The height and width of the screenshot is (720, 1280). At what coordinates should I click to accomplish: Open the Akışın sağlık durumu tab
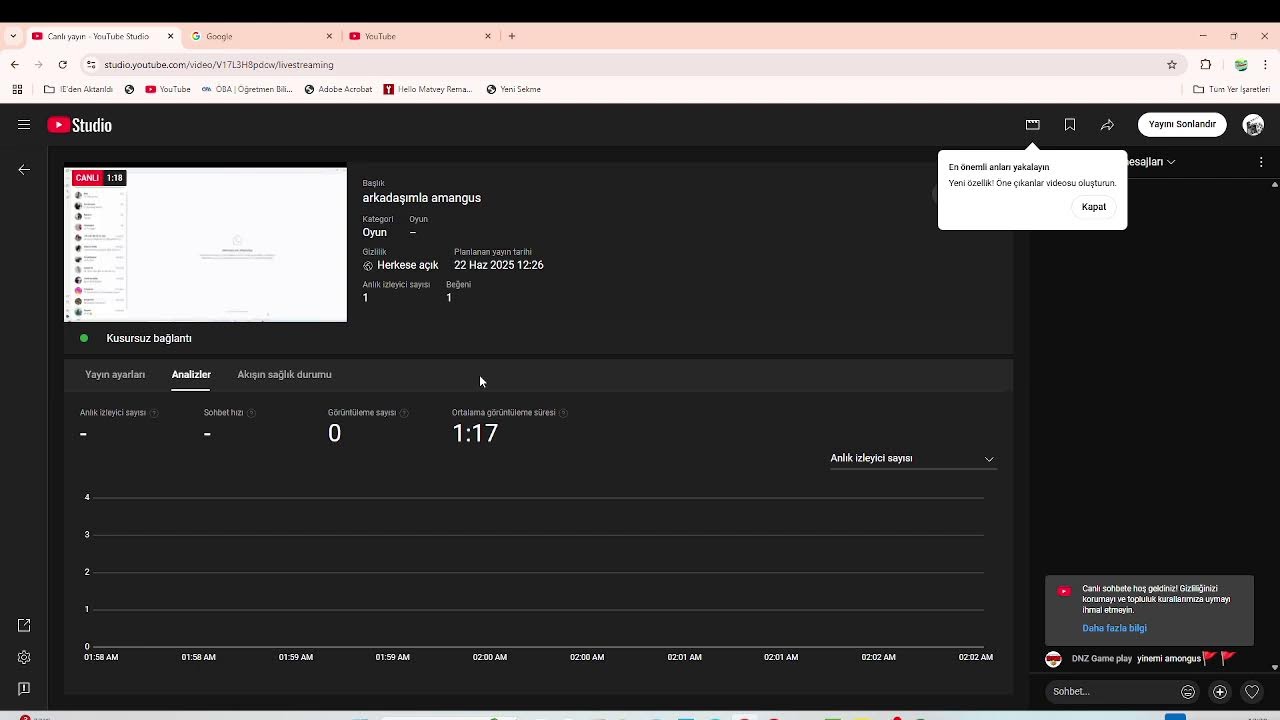[284, 374]
